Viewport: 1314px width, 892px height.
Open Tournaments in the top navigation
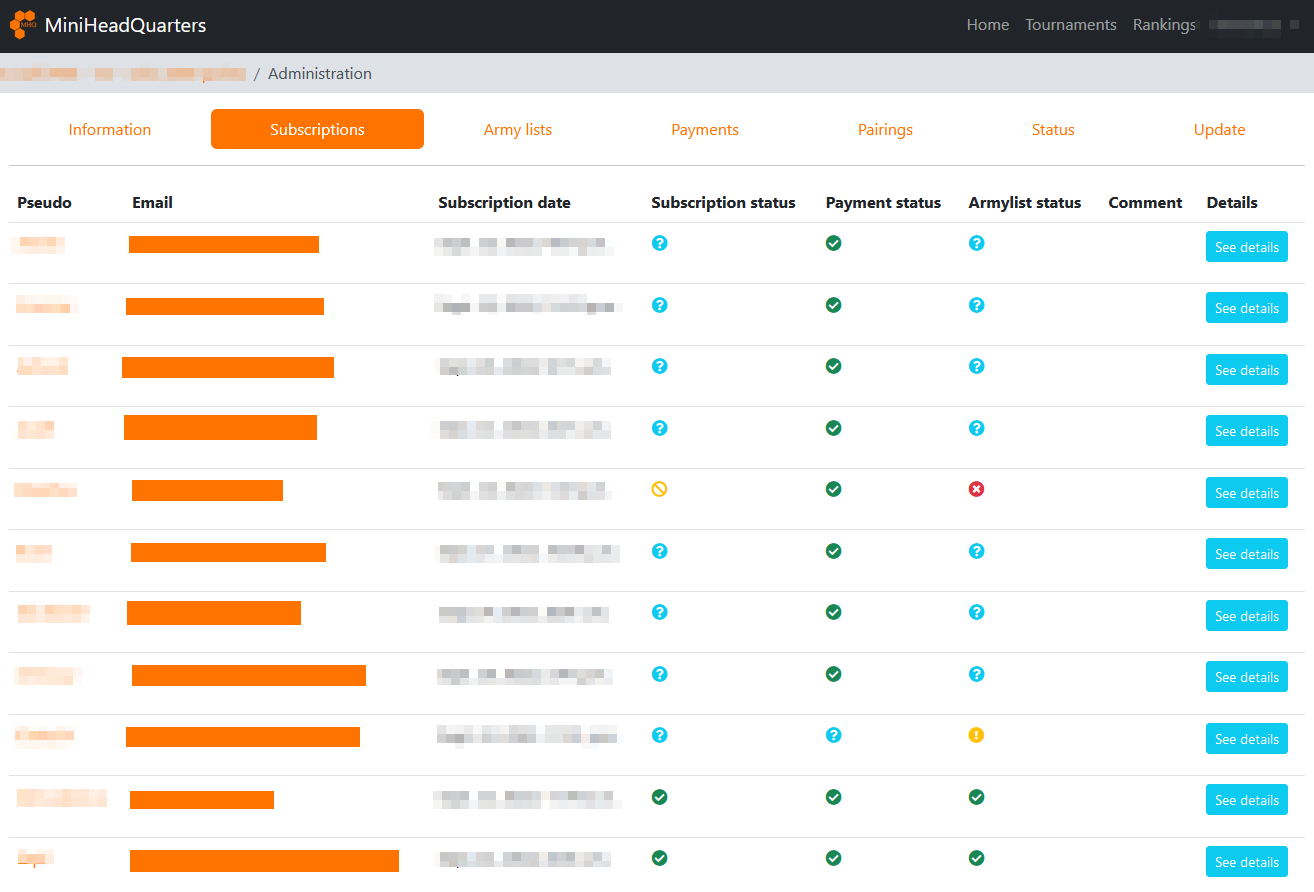tap(1070, 25)
